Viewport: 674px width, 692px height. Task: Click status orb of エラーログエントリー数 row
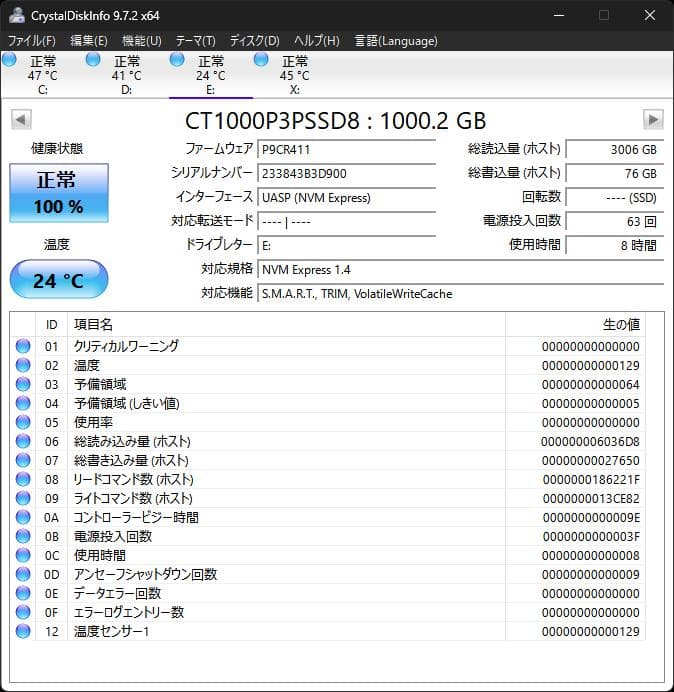(23, 612)
